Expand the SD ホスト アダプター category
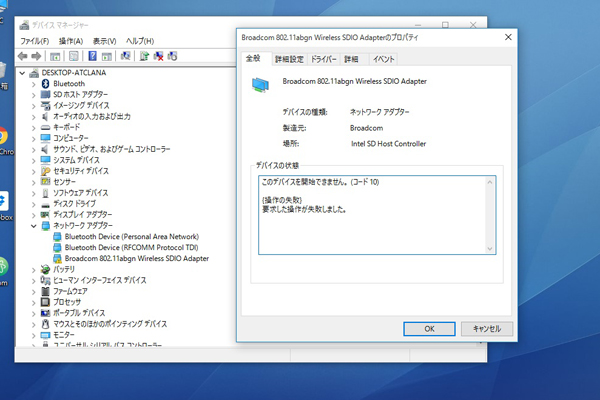Viewport: 600px width, 400px height. coord(34,95)
